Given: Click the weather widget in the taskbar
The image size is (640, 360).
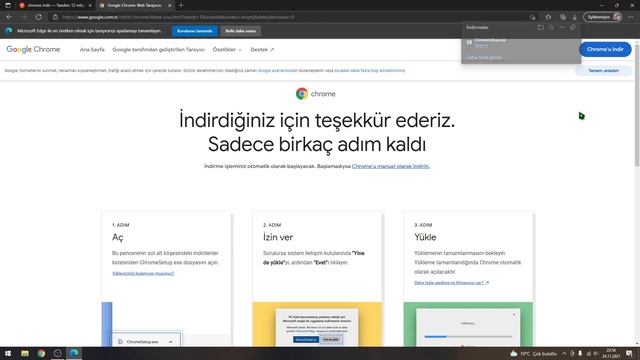Looking at the screenshot, I should pos(533,353).
